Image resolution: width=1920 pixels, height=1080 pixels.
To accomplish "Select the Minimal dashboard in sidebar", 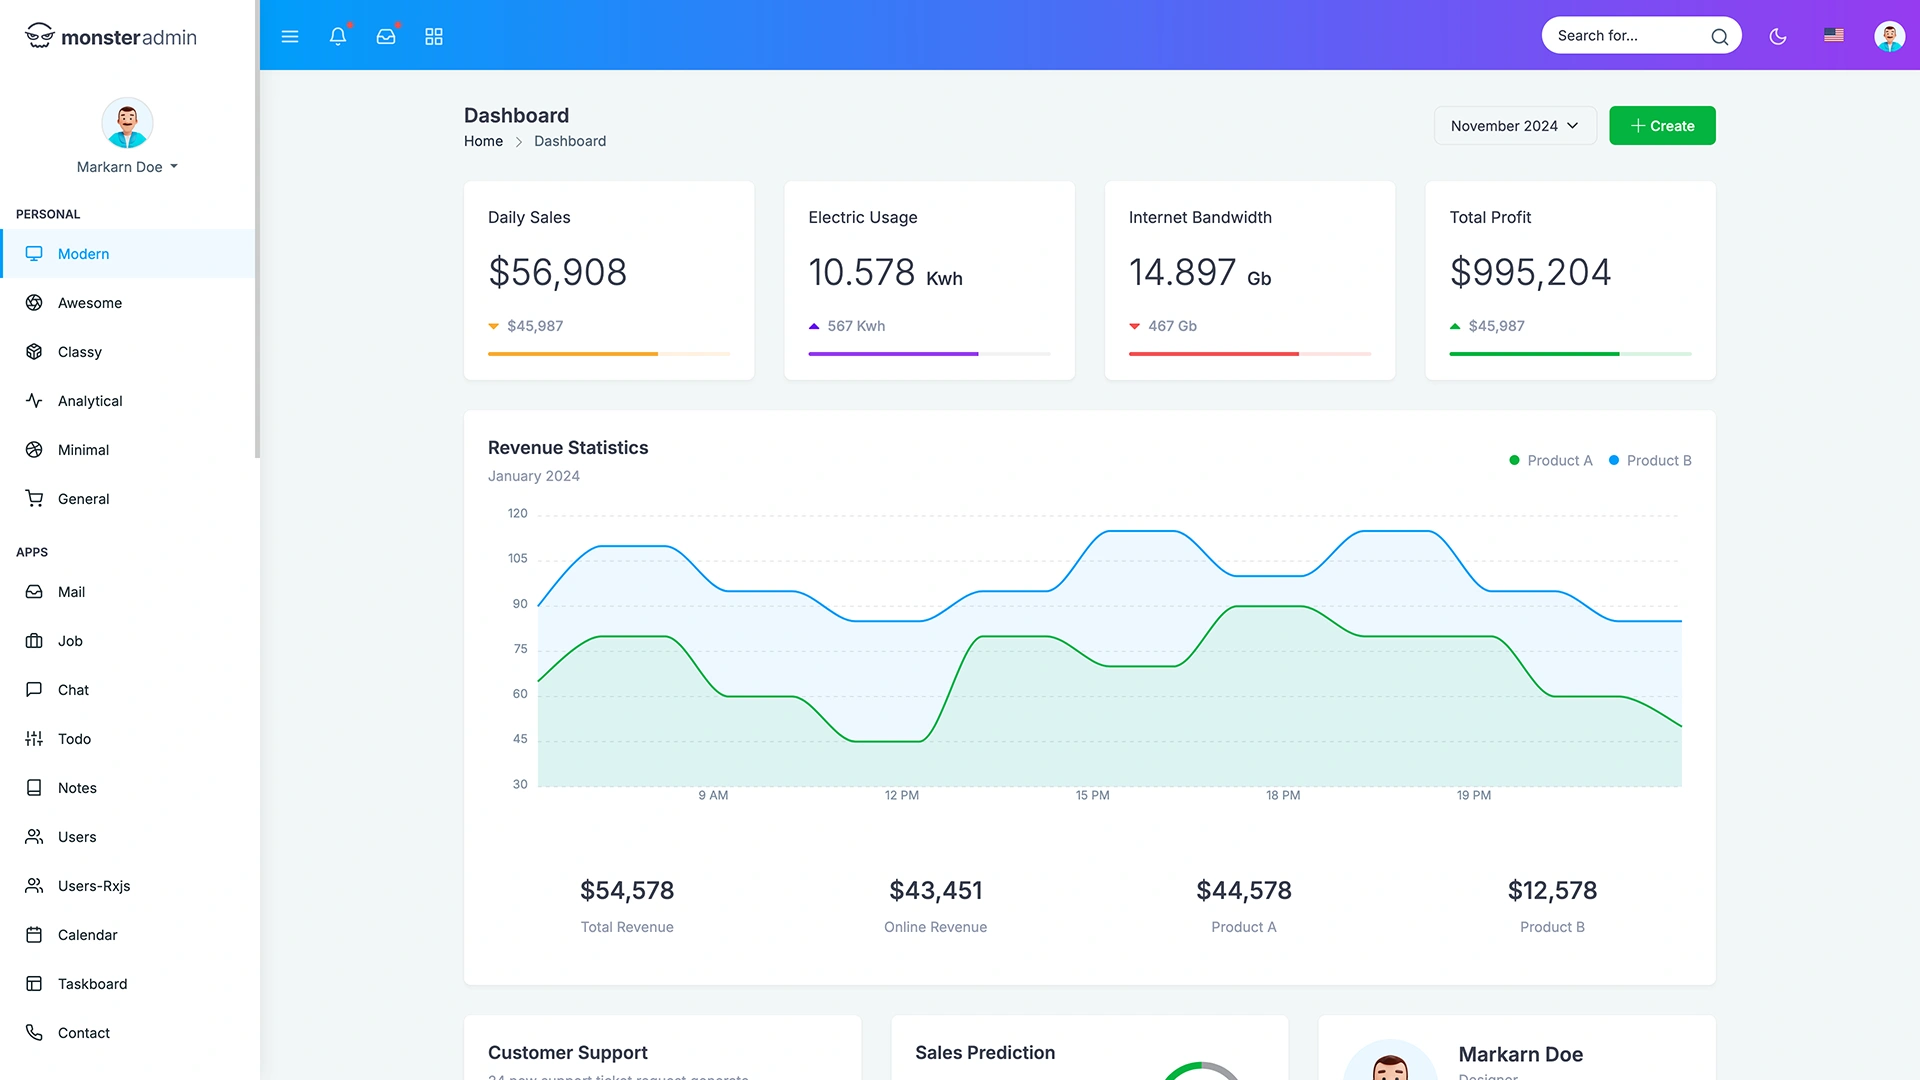I will (x=83, y=449).
